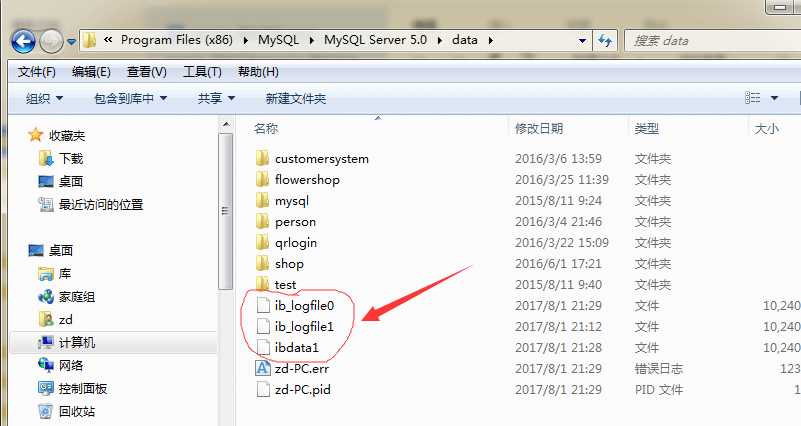Expand arrow after Program Files (x86) breadcrumb

tap(245, 40)
